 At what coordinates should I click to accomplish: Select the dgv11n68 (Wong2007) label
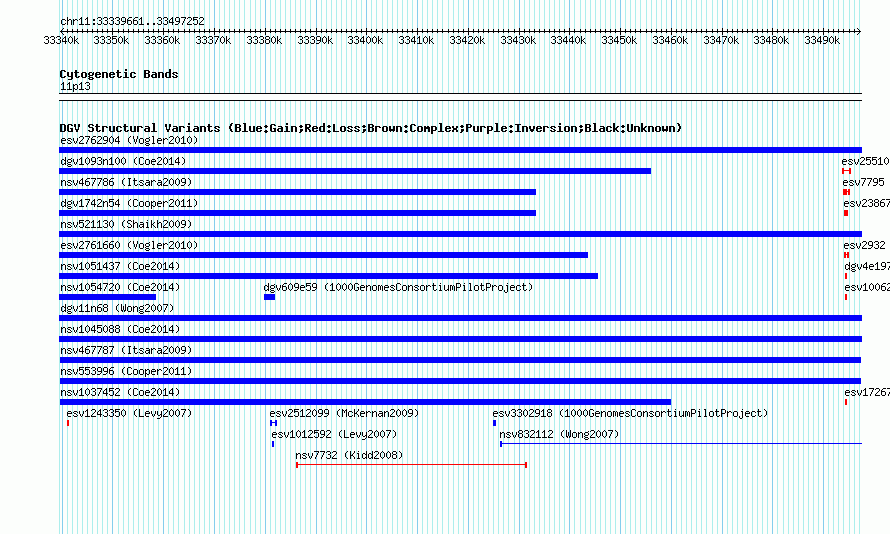click(117, 308)
